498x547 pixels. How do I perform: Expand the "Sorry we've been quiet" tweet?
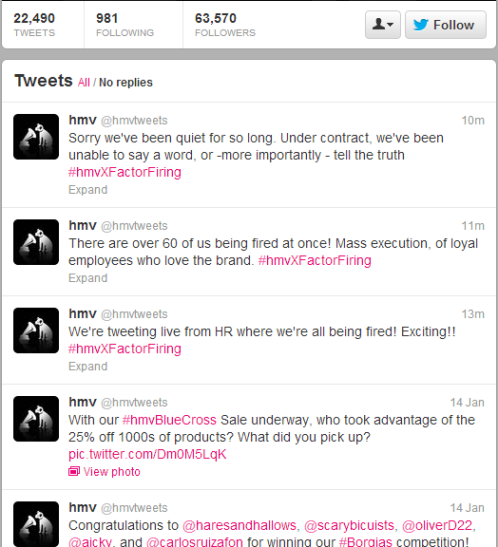coord(88,190)
